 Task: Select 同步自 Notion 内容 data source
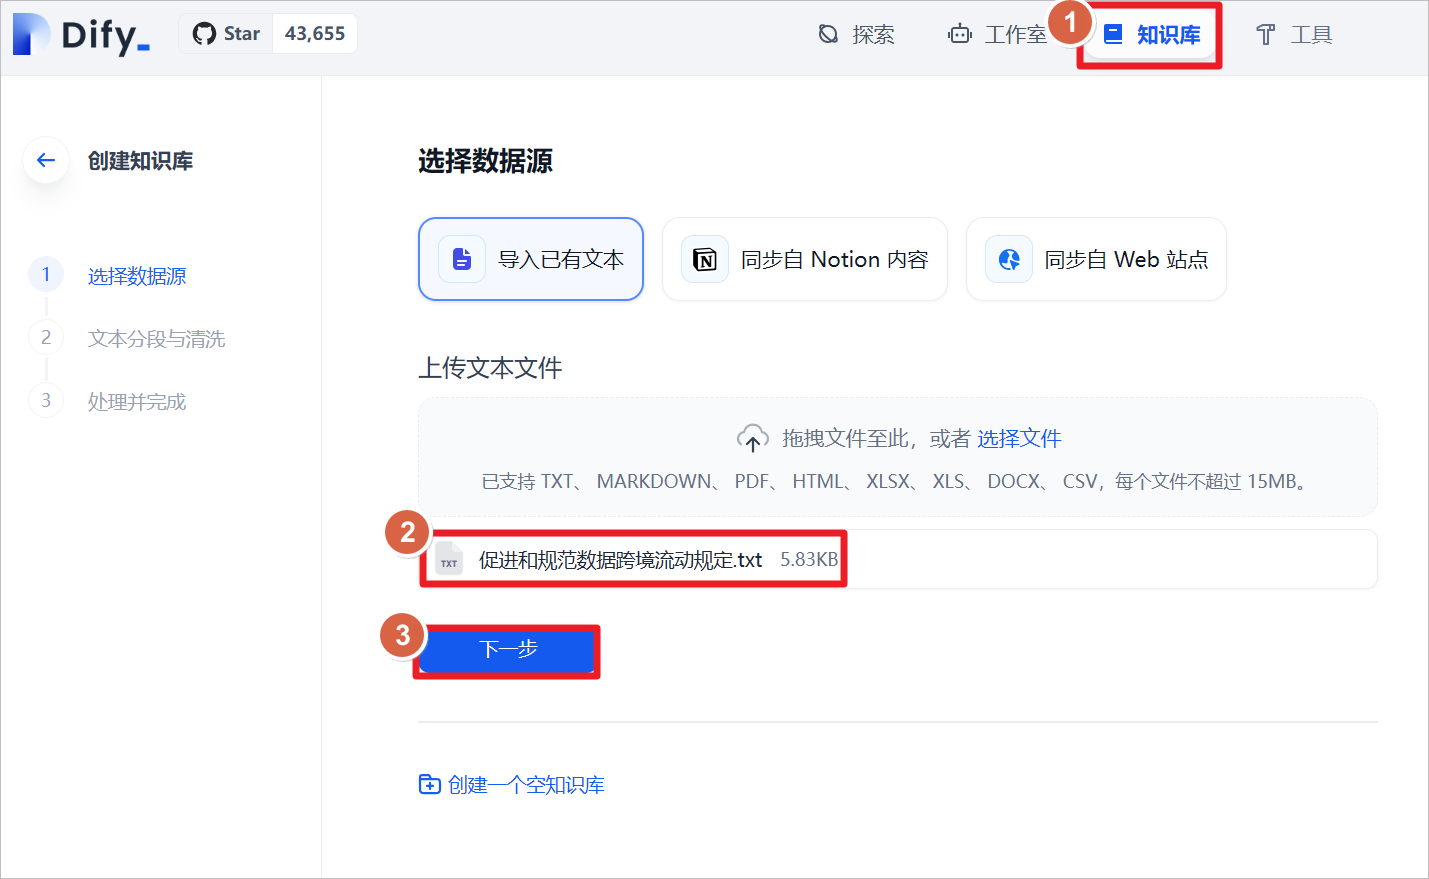tap(805, 259)
